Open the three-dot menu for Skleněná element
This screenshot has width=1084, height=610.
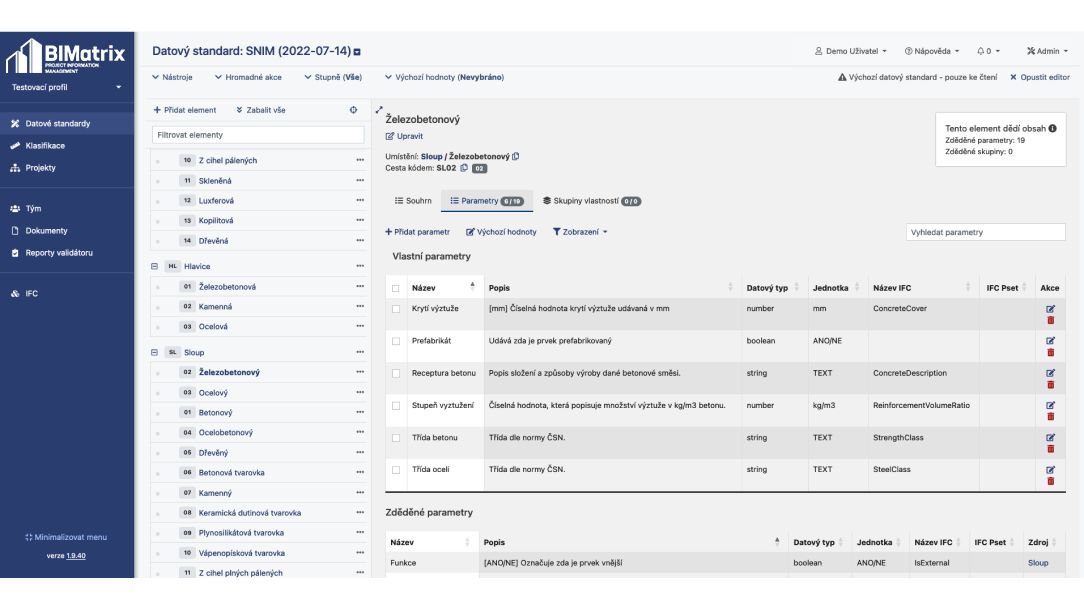coord(360,180)
